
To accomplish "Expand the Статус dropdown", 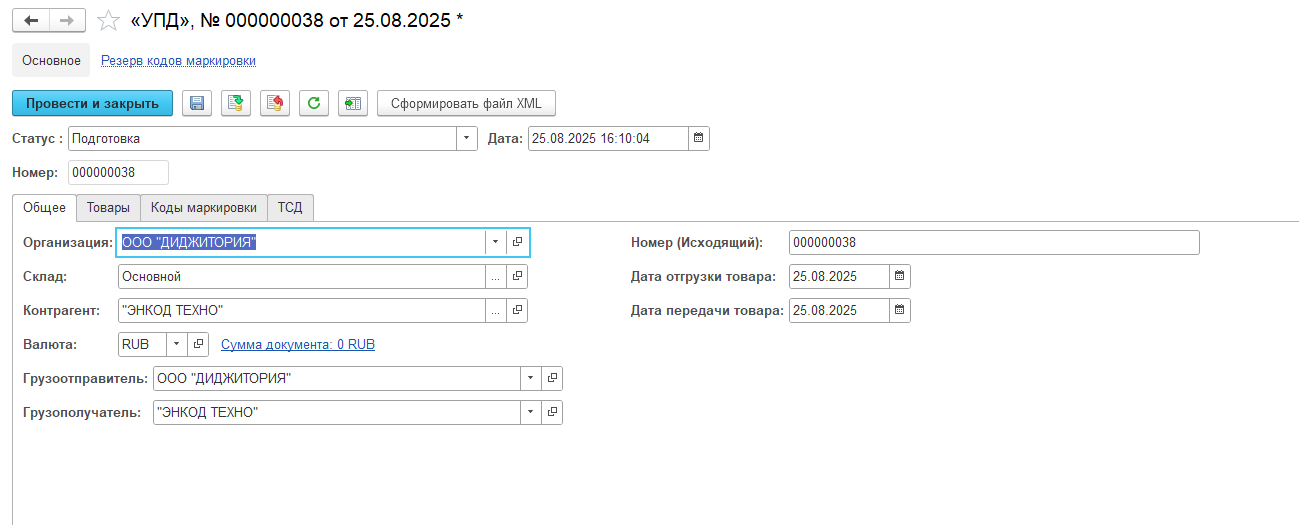I will 467,138.
